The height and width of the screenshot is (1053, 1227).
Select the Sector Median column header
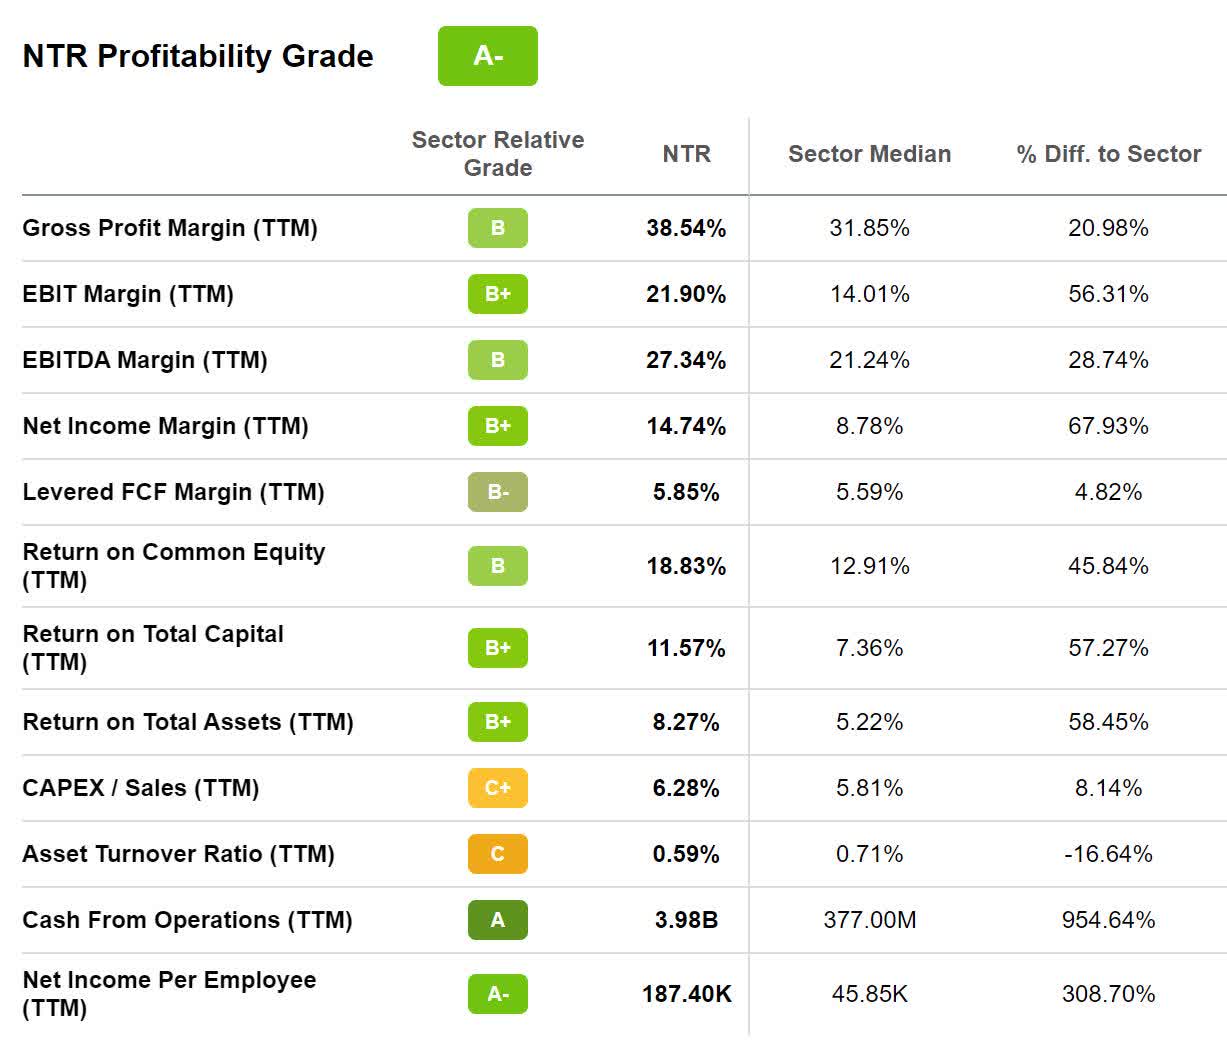coord(869,154)
